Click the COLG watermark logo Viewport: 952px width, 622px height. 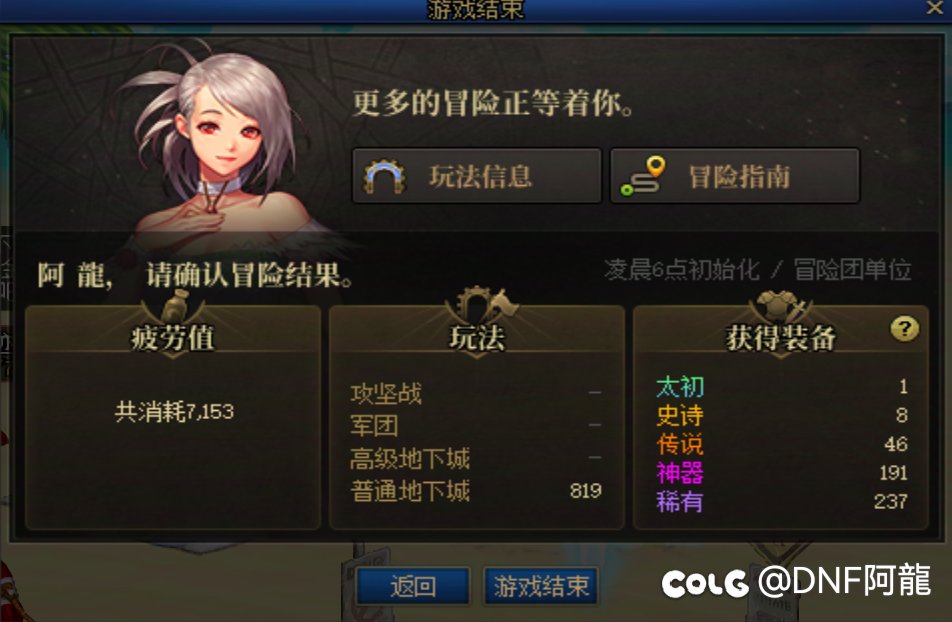pos(705,583)
